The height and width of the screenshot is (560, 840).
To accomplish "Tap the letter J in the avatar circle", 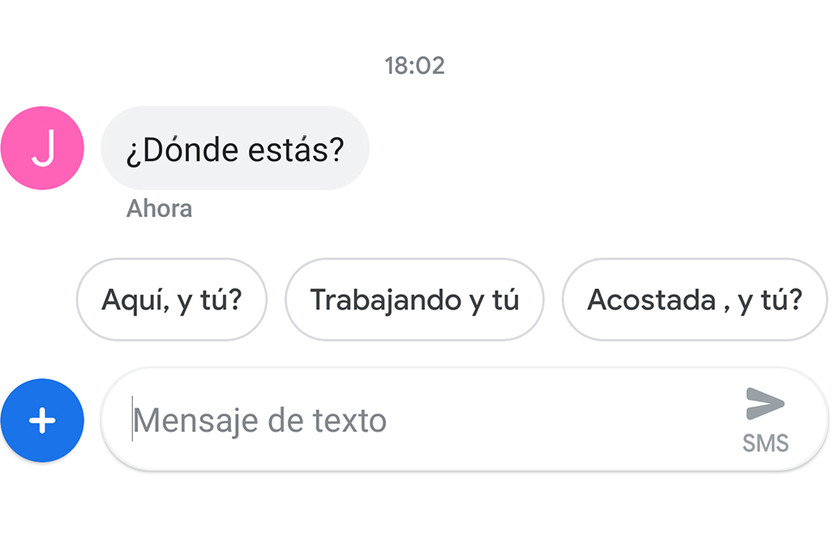I will (42, 148).
